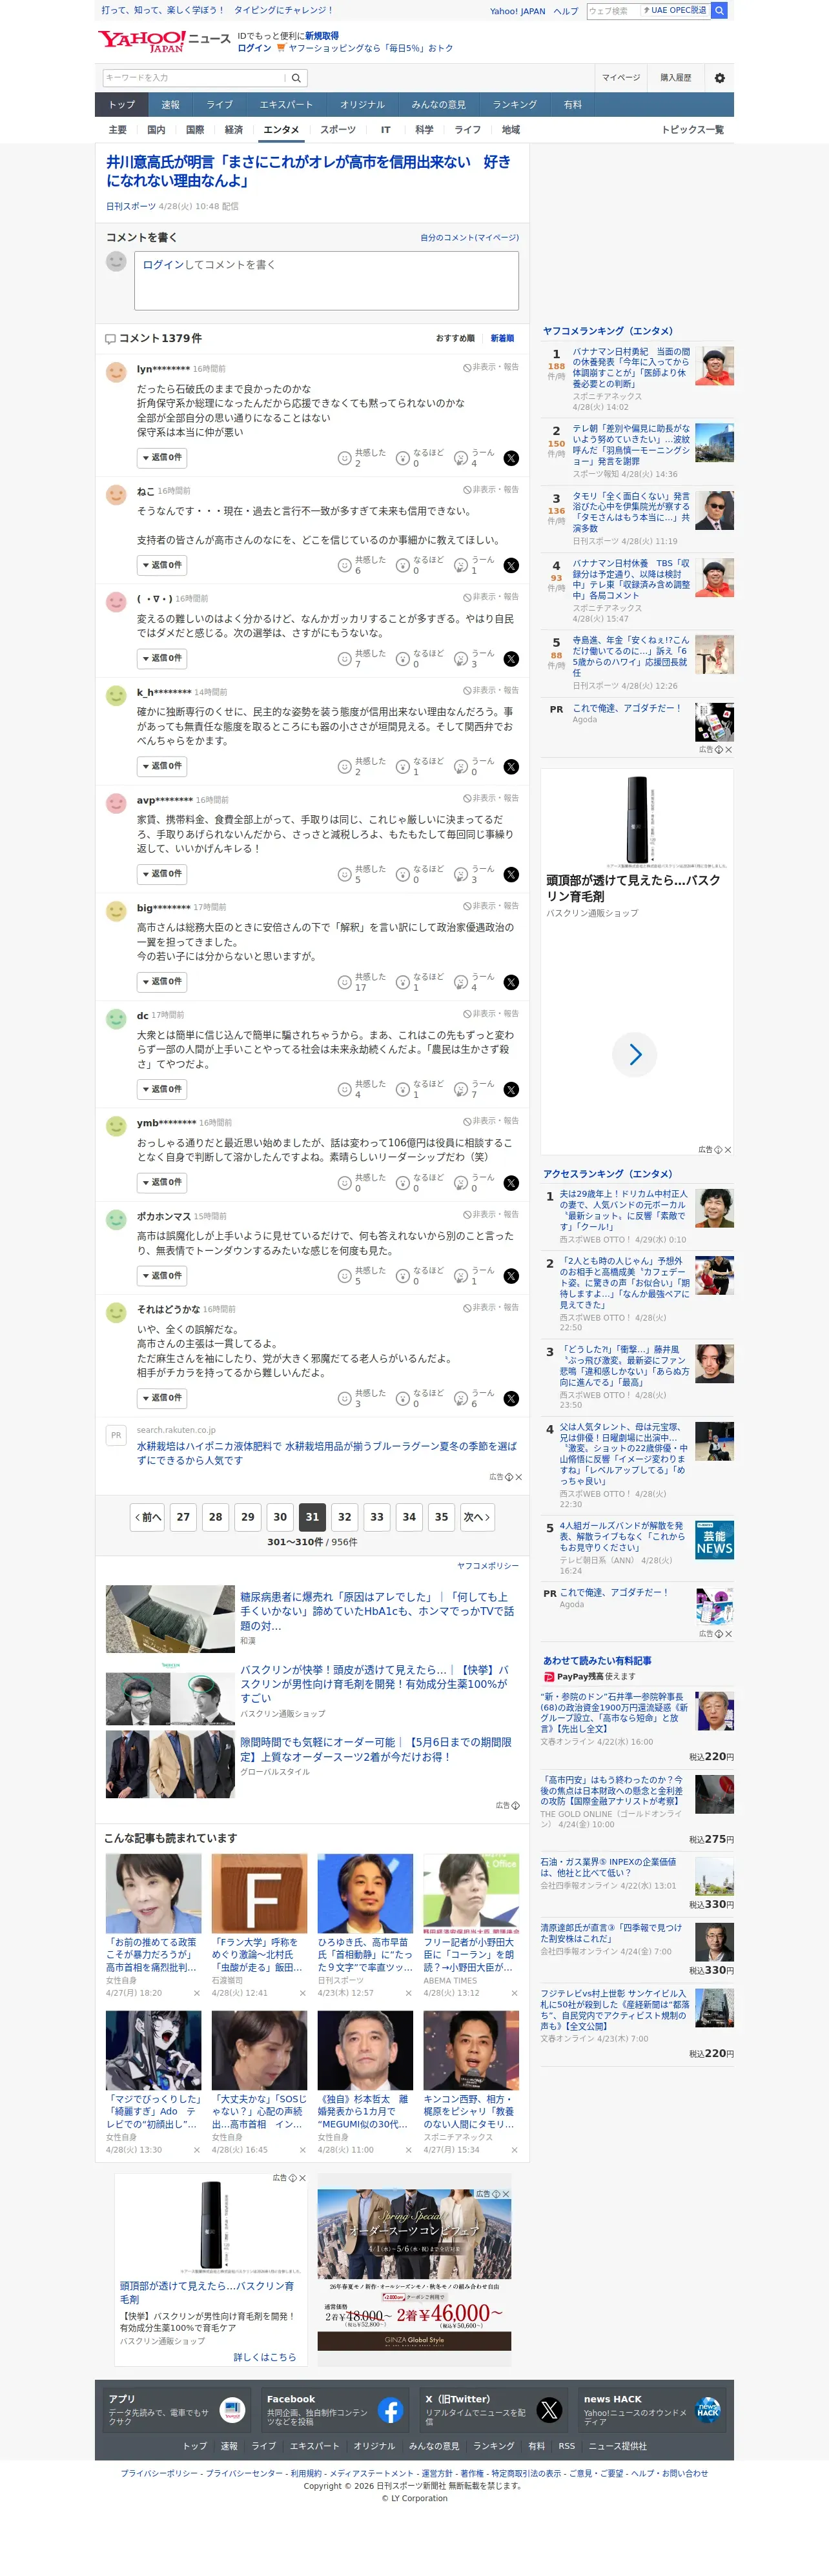Click うーん reaction on dc's comment
The width and height of the screenshot is (829, 2576).
pos(461,1089)
